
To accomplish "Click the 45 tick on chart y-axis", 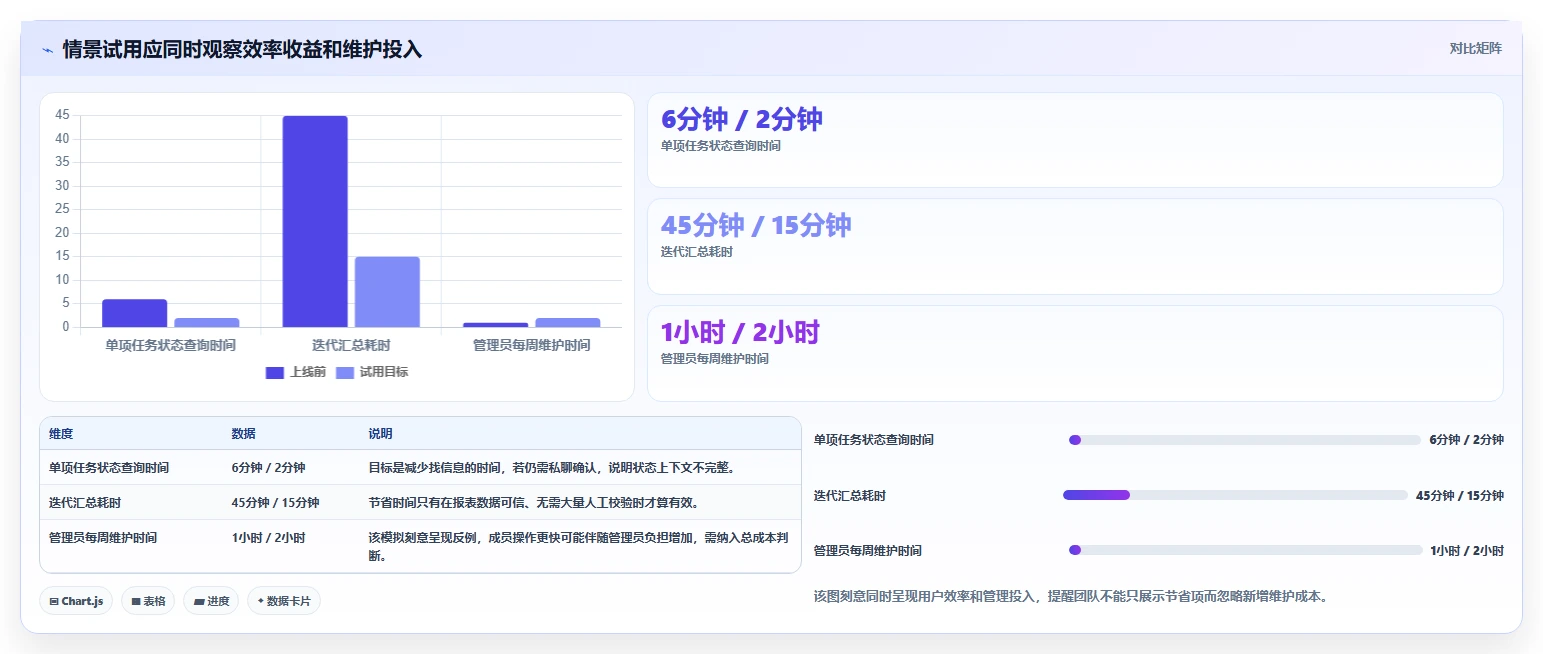I will coord(62,115).
